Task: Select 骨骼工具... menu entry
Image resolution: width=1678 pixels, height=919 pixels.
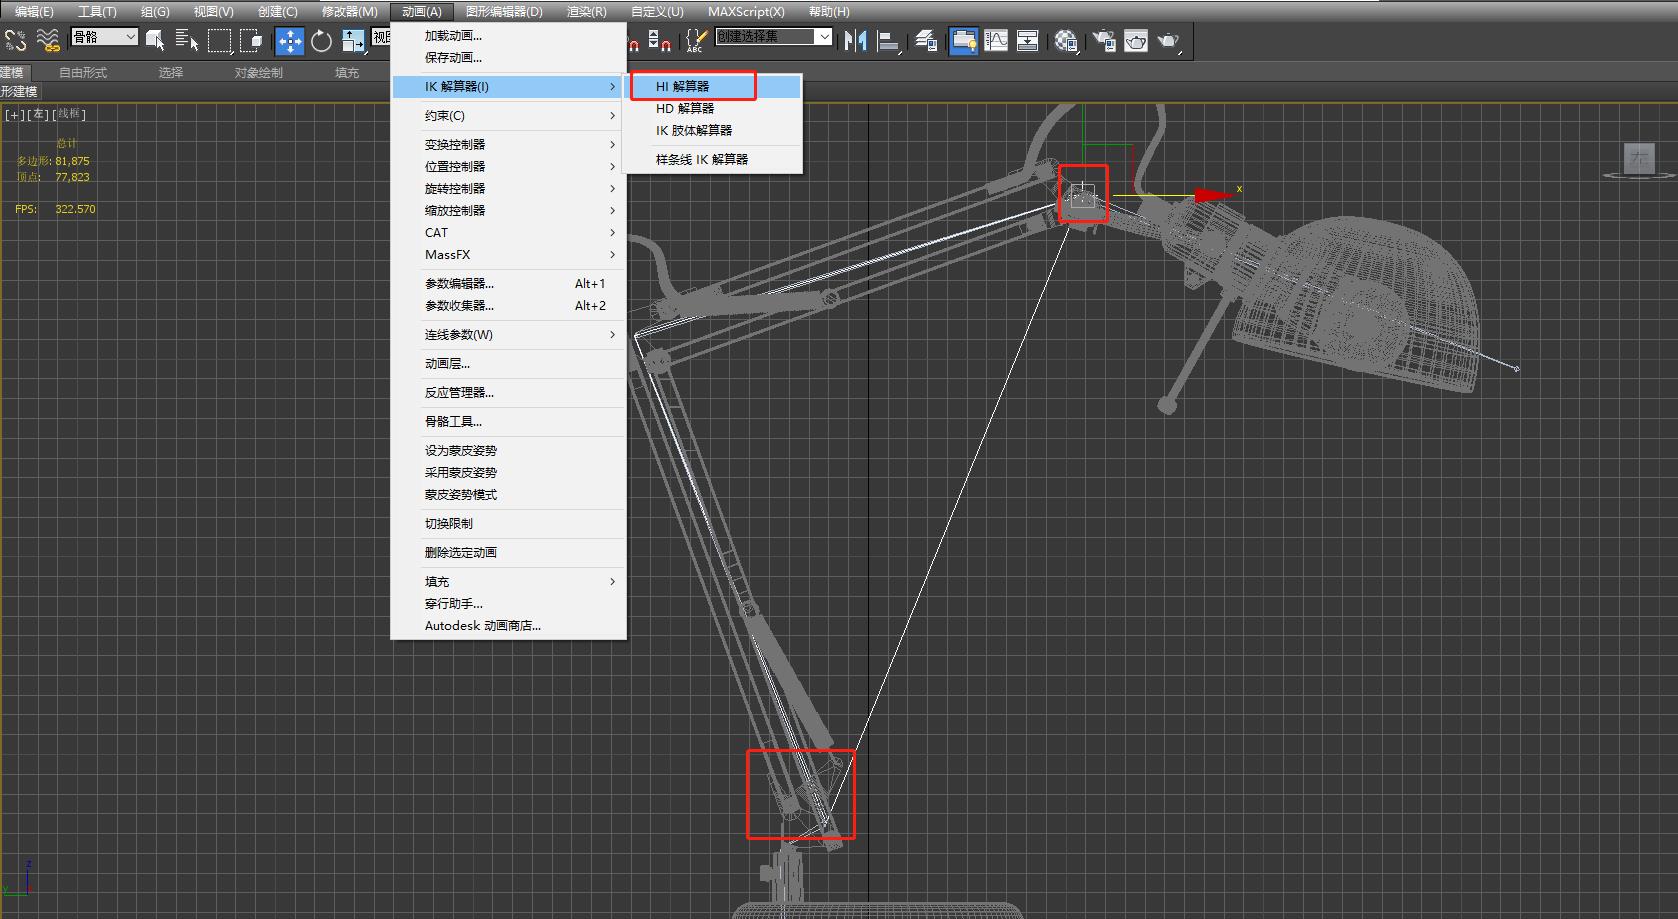Action: pos(453,422)
